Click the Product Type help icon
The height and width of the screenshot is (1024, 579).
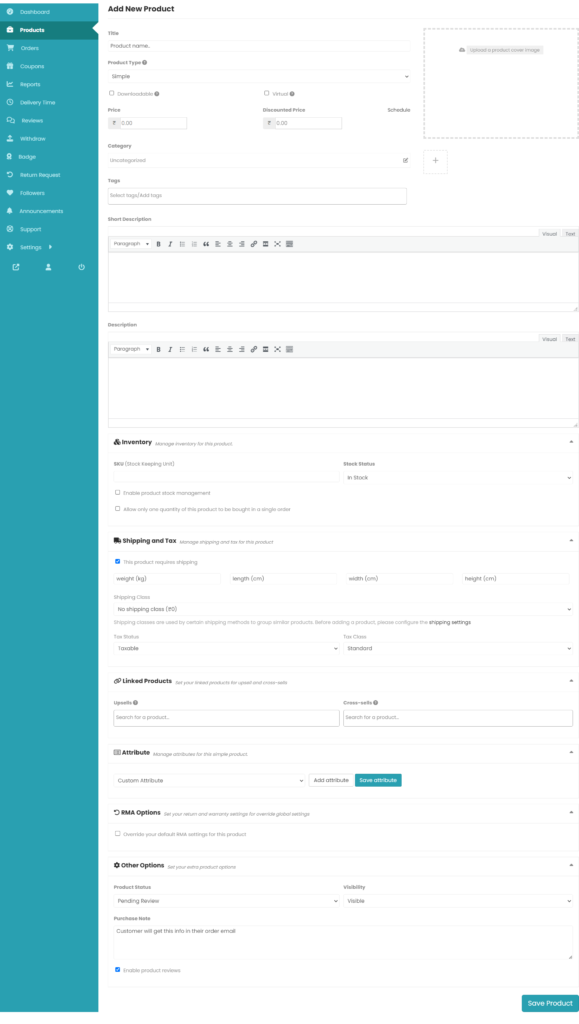[x=144, y=63]
